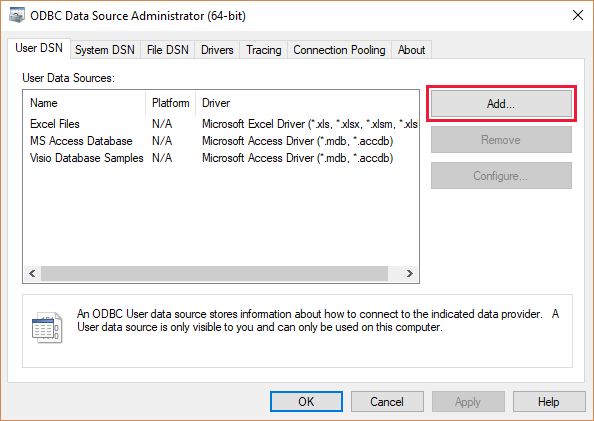Screen dimensions: 594x421
Task: Click the data source table icon in description
Action: point(47,327)
